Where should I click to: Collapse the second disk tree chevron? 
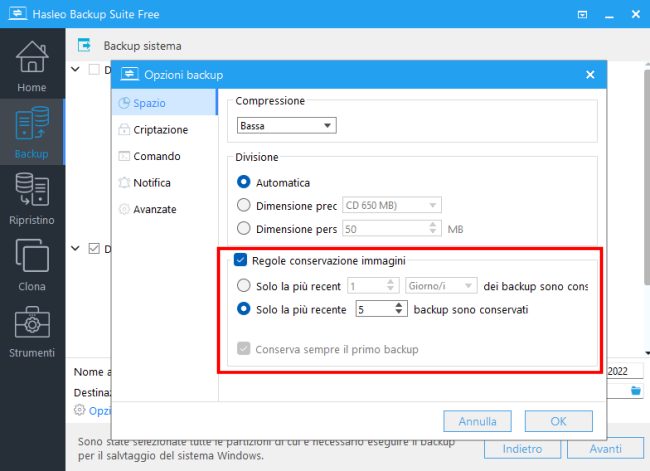[x=75, y=248]
